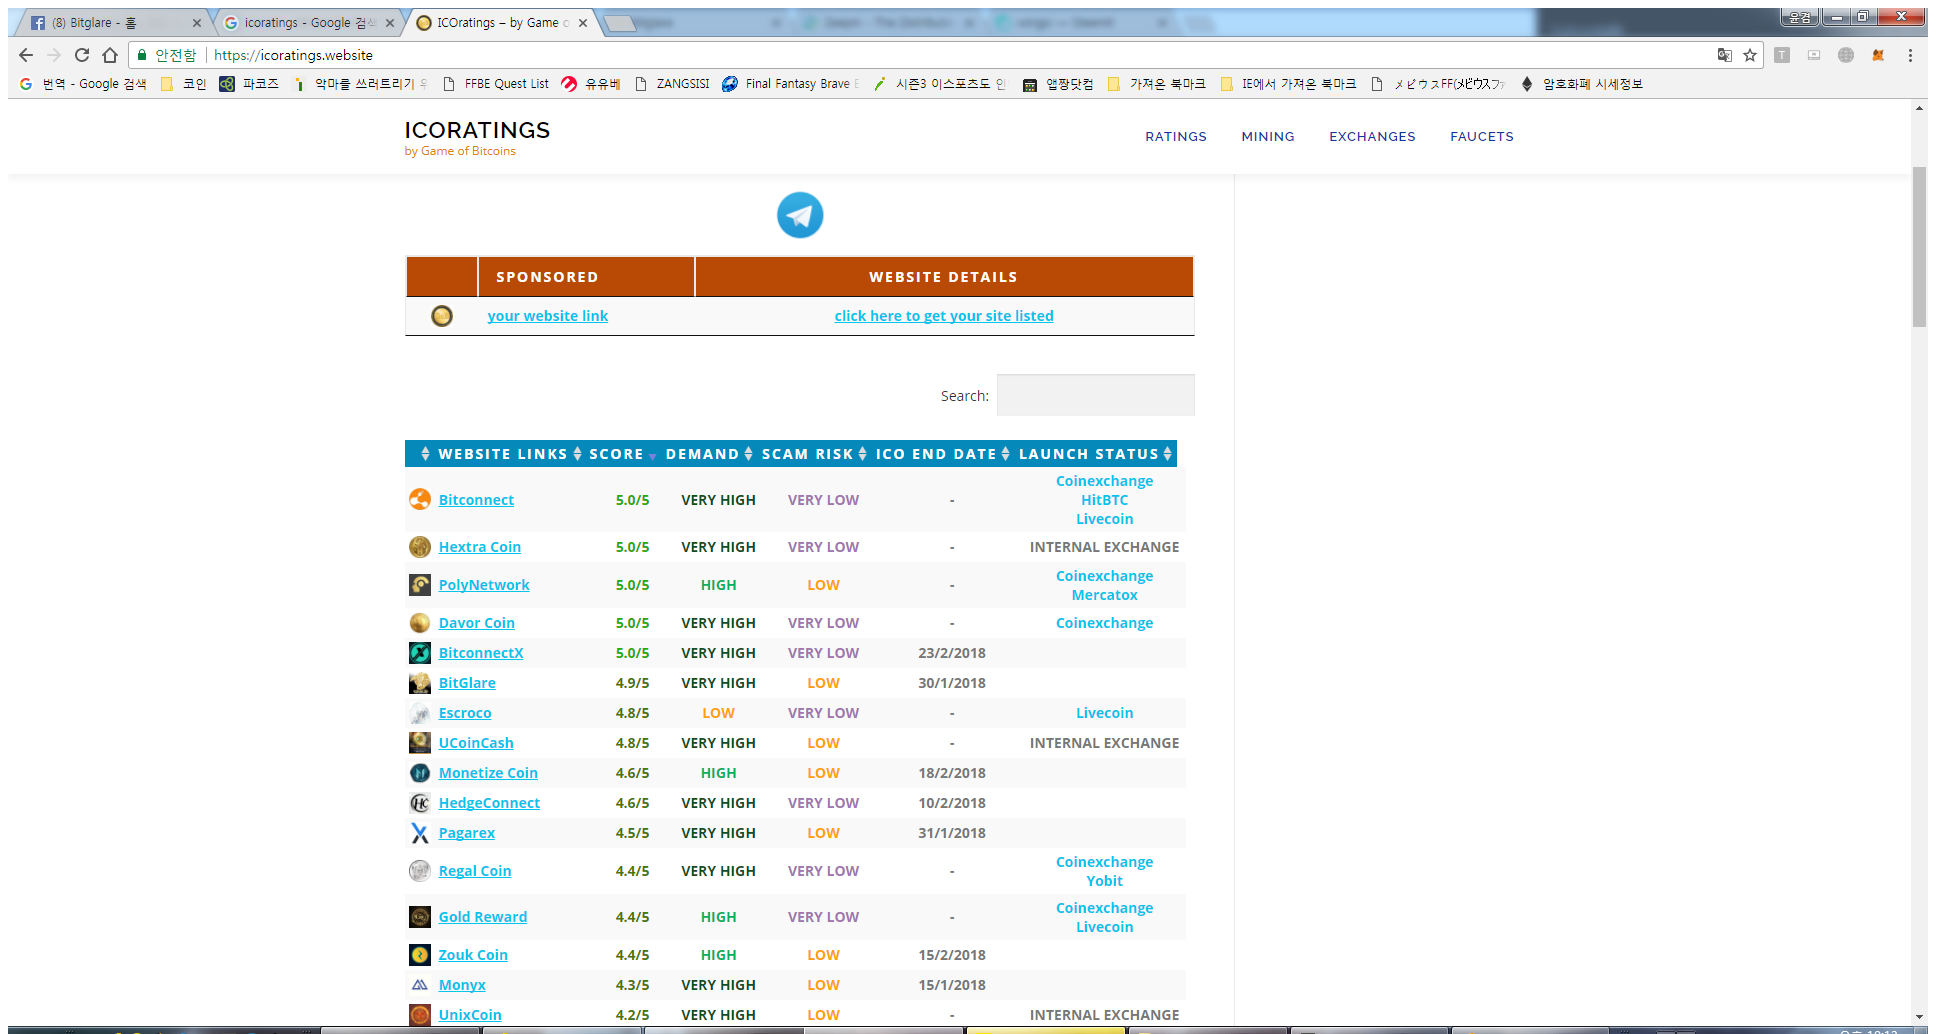Open the FFBE Quest List bookmark
The width and height of the screenshot is (1936, 1034).
pos(496,84)
